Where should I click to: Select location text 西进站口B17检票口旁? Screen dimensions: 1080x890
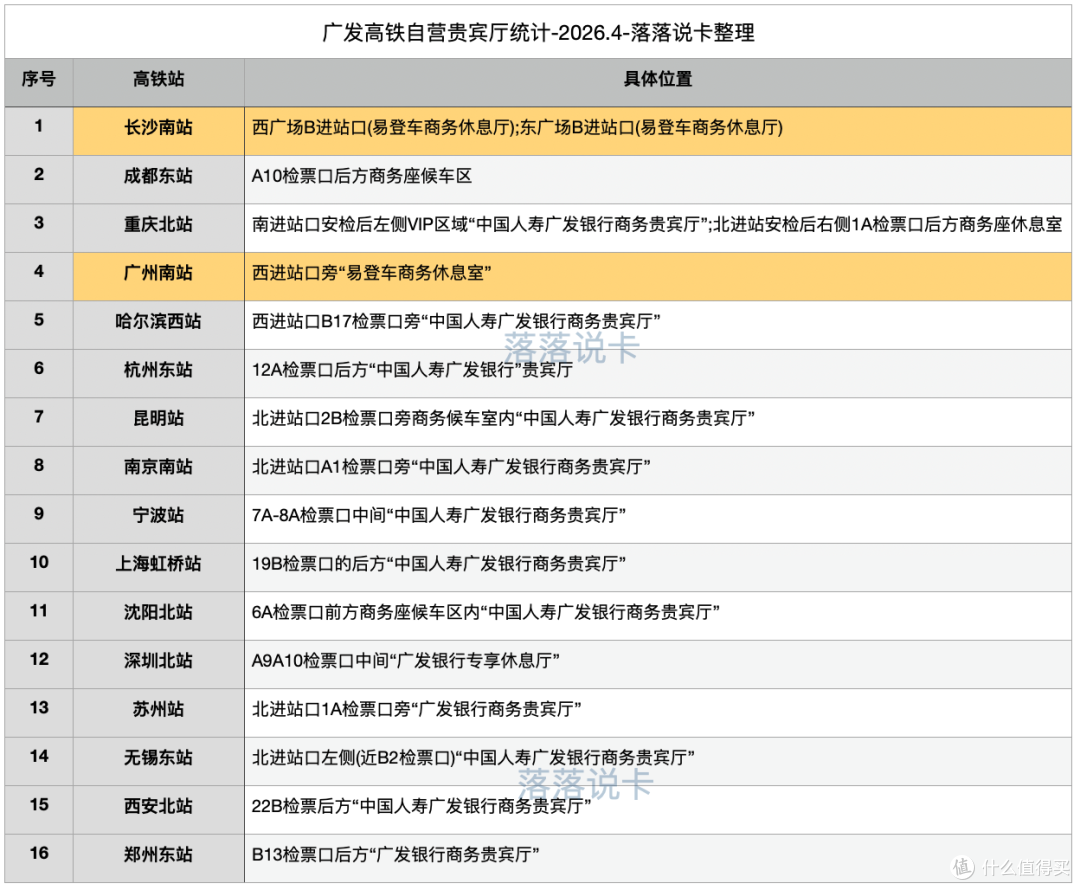coord(456,322)
